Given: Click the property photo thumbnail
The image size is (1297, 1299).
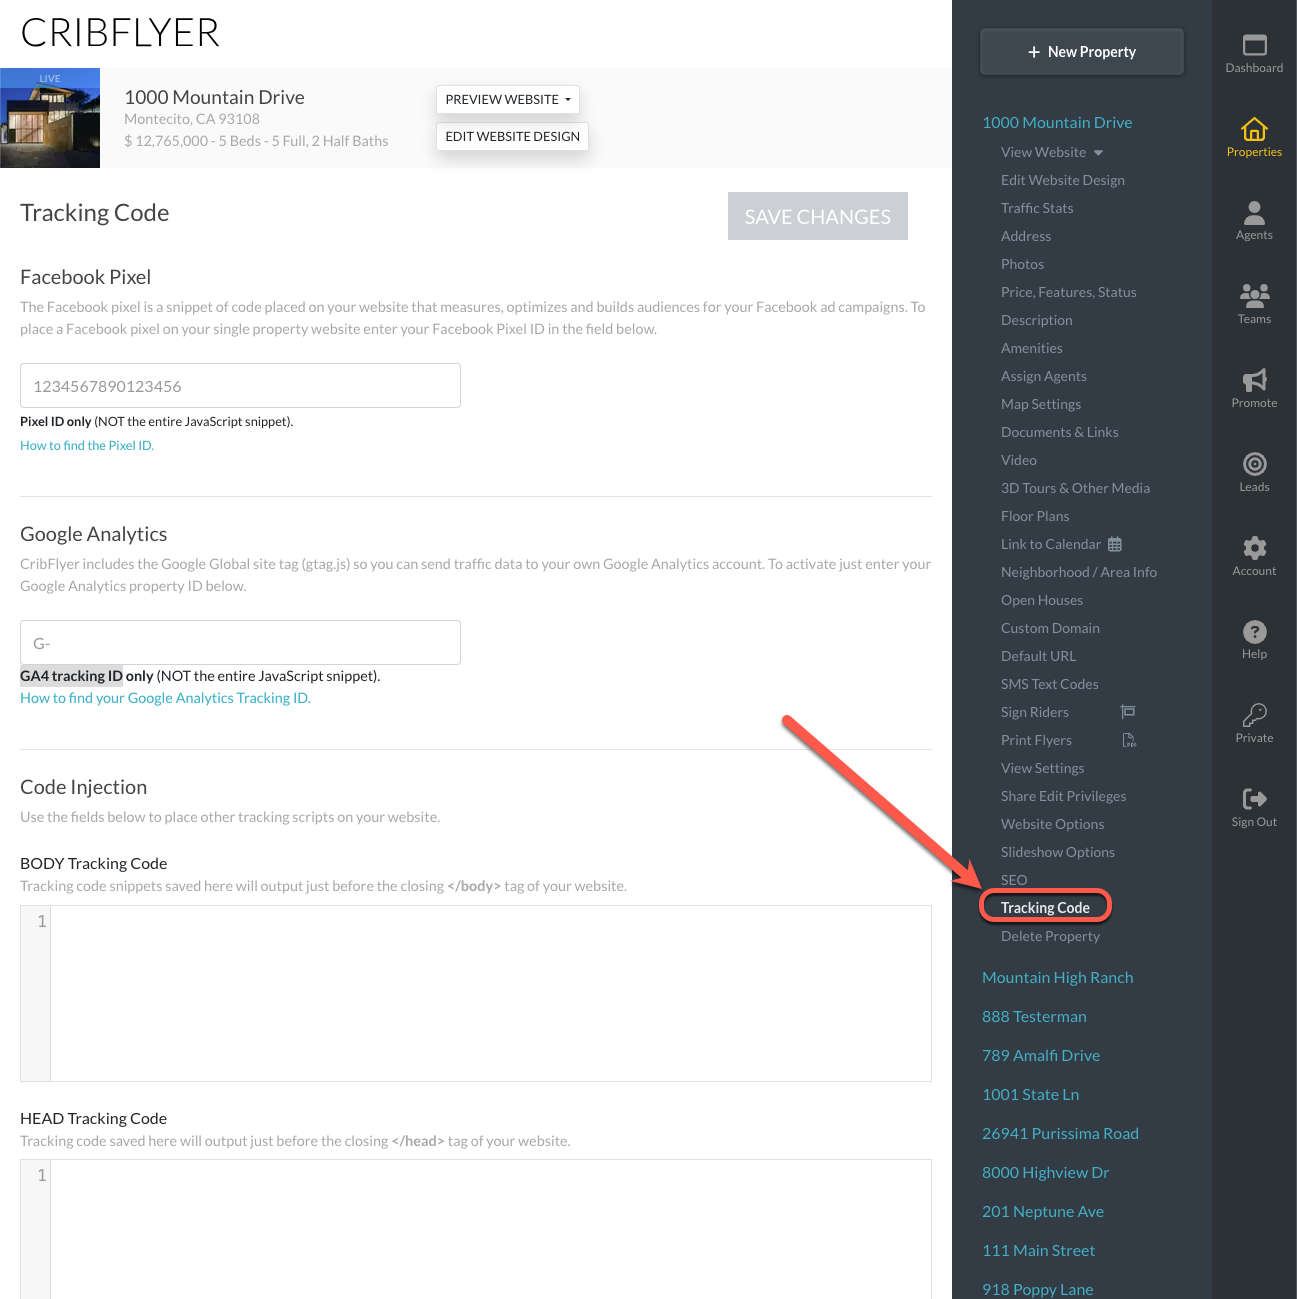Looking at the screenshot, I should point(50,118).
